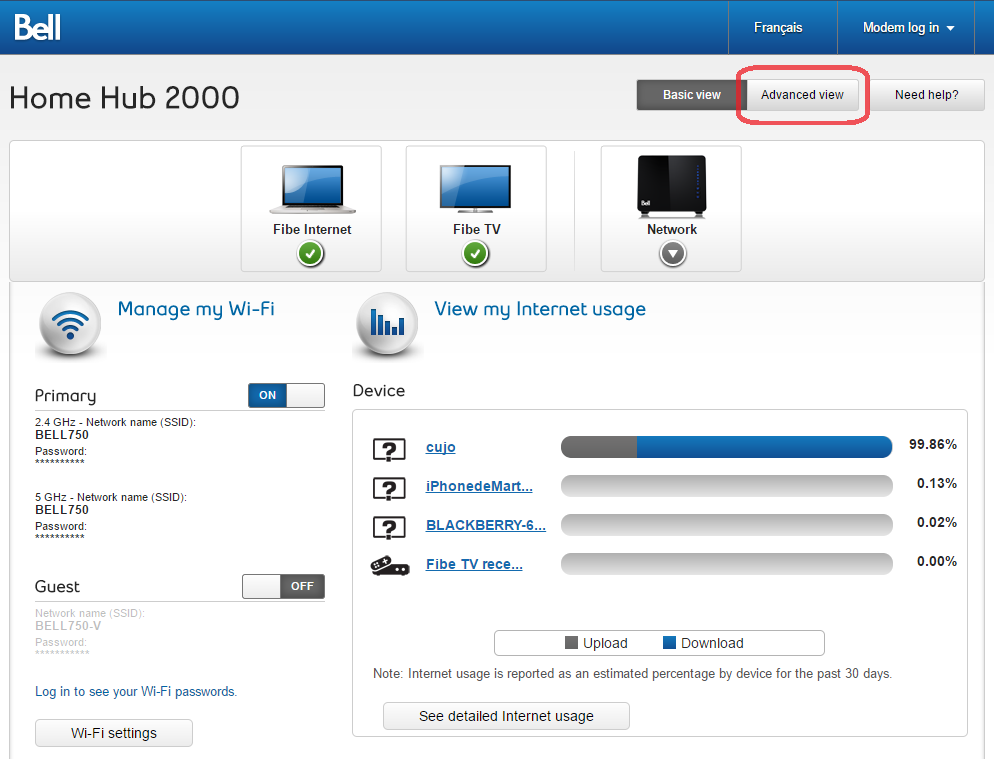Open the Need help? button
This screenshot has width=994, height=760.
click(x=926, y=94)
